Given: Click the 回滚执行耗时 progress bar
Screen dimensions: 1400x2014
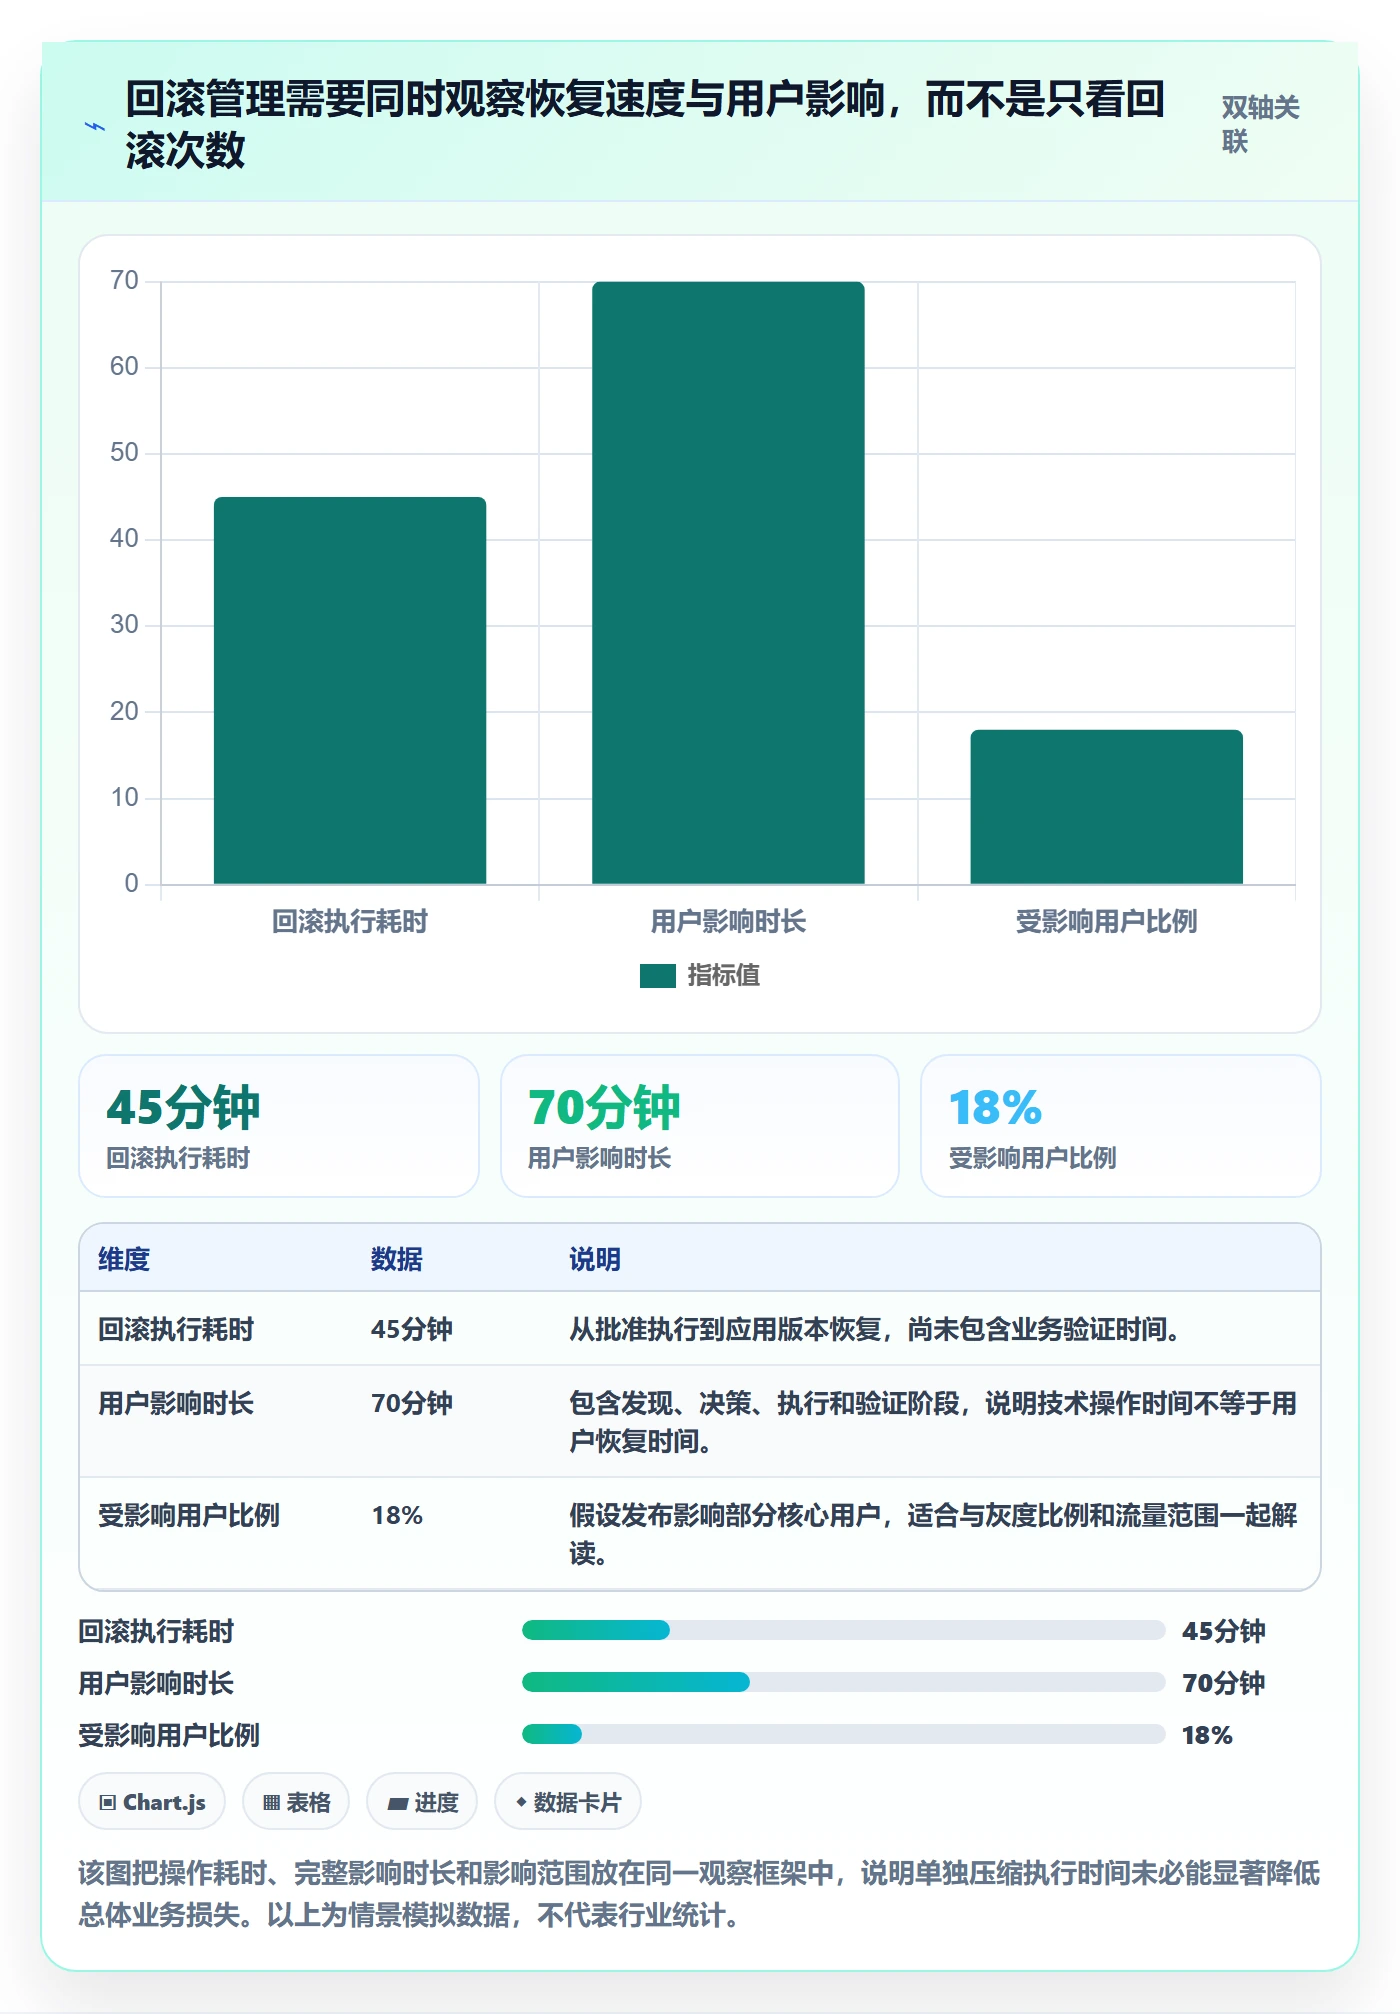Looking at the screenshot, I should pyautogui.click(x=843, y=1631).
